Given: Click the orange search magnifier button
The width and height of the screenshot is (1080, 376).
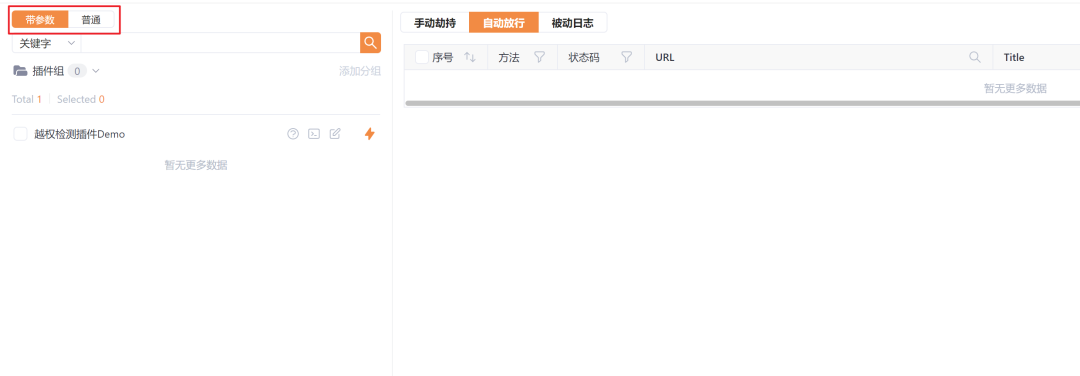Looking at the screenshot, I should click(370, 43).
